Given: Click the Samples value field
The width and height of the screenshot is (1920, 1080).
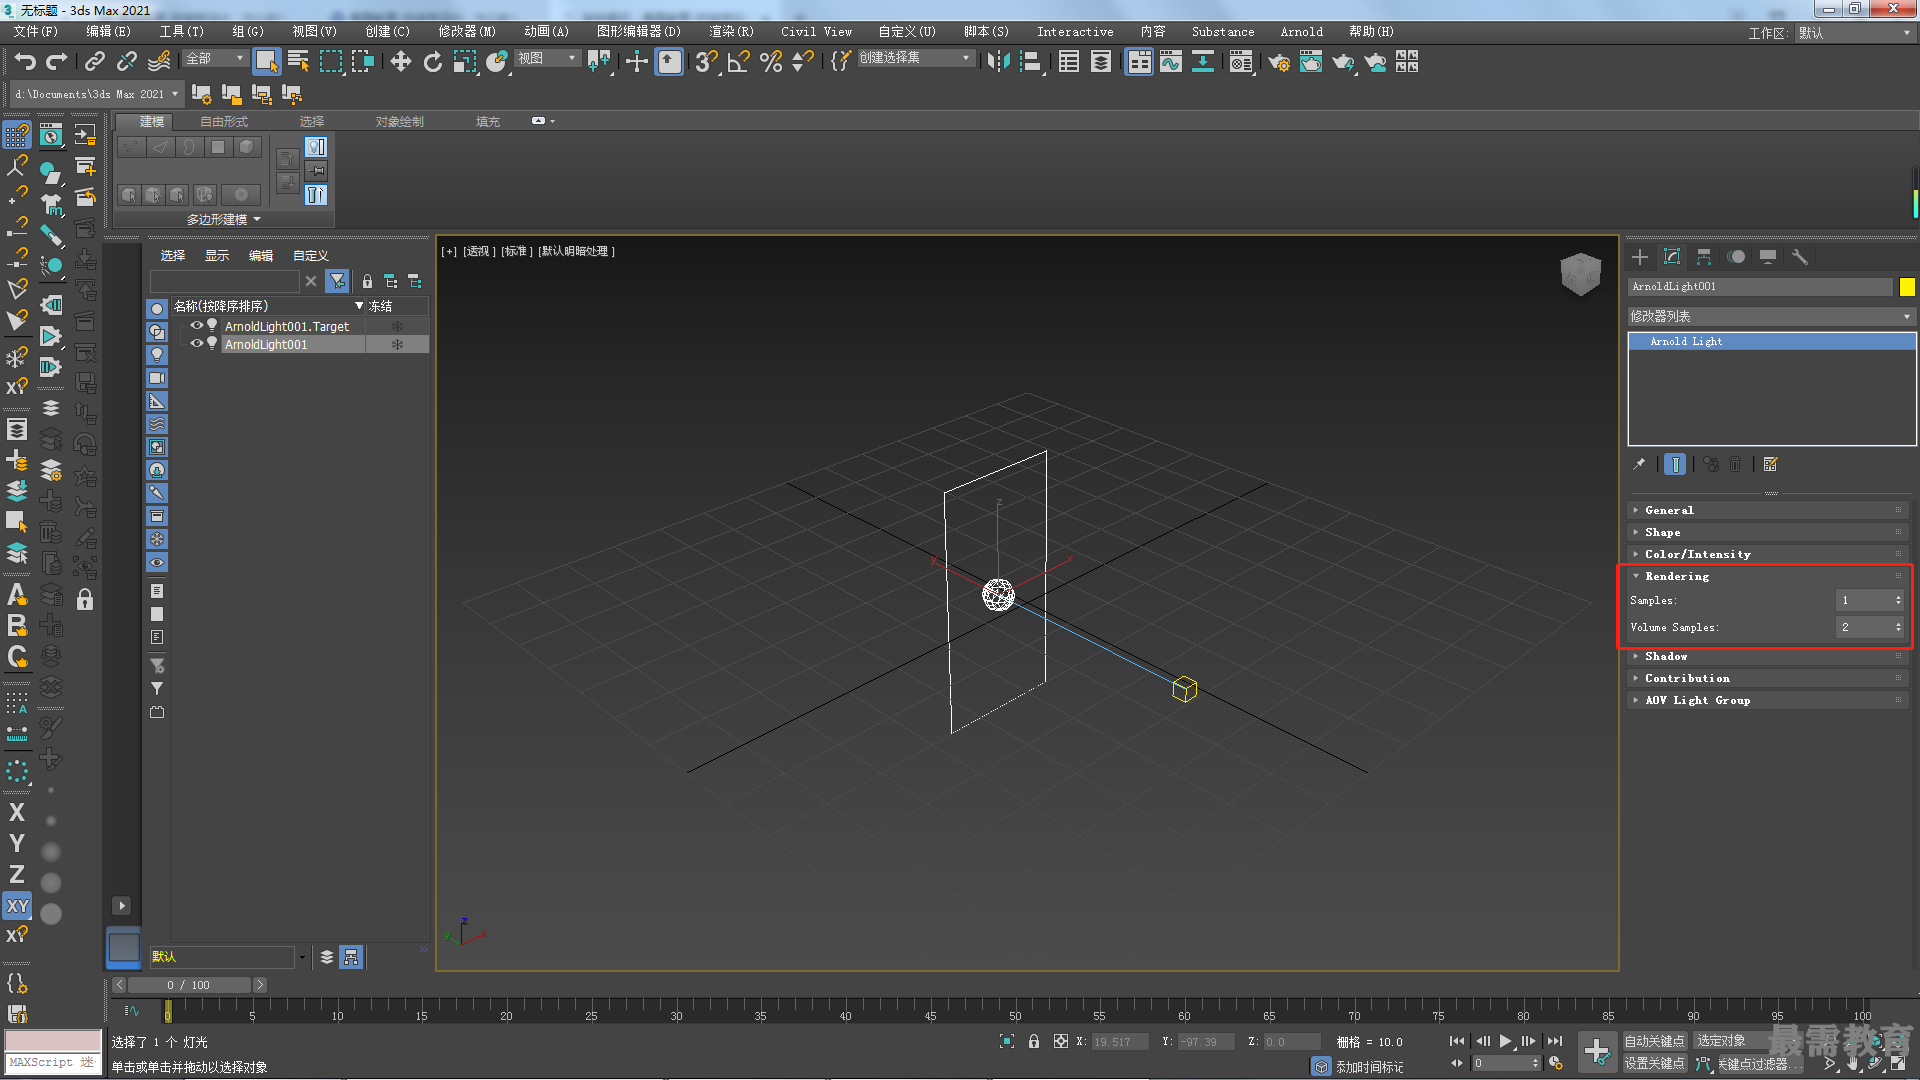Looking at the screenshot, I should tap(1864, 600).
